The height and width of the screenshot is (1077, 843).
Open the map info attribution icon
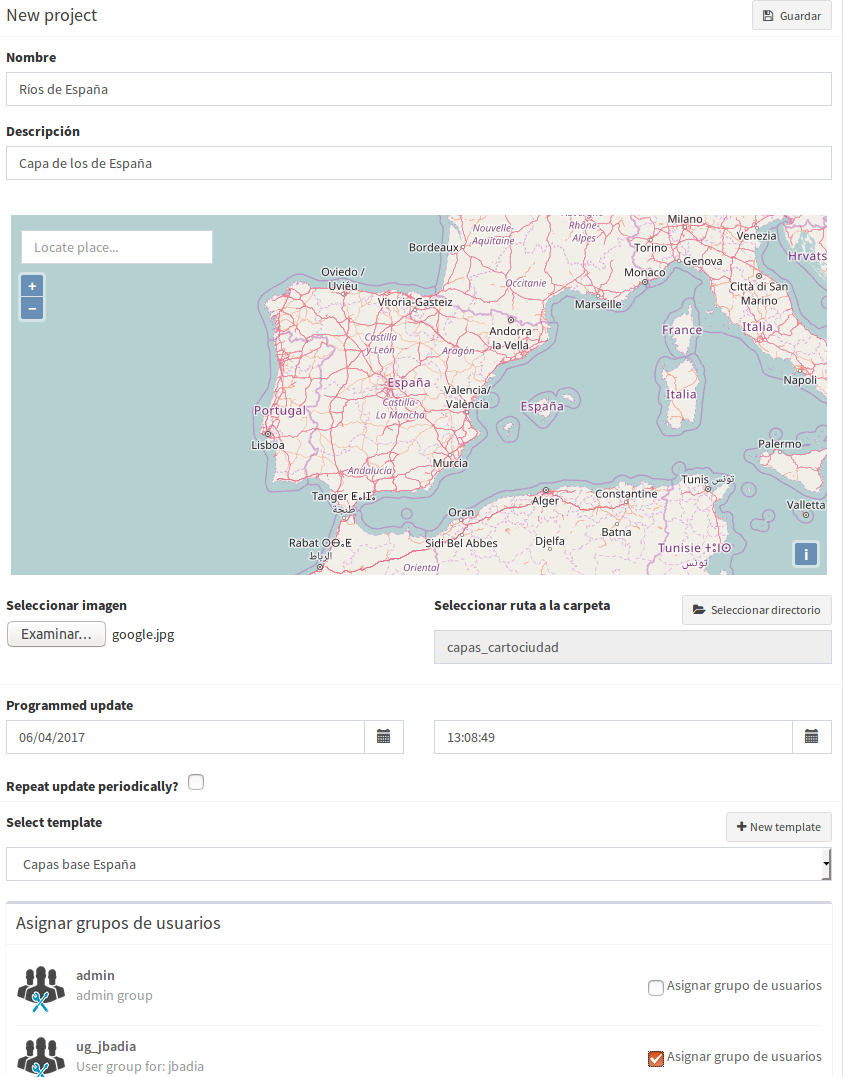click(806, 554)
